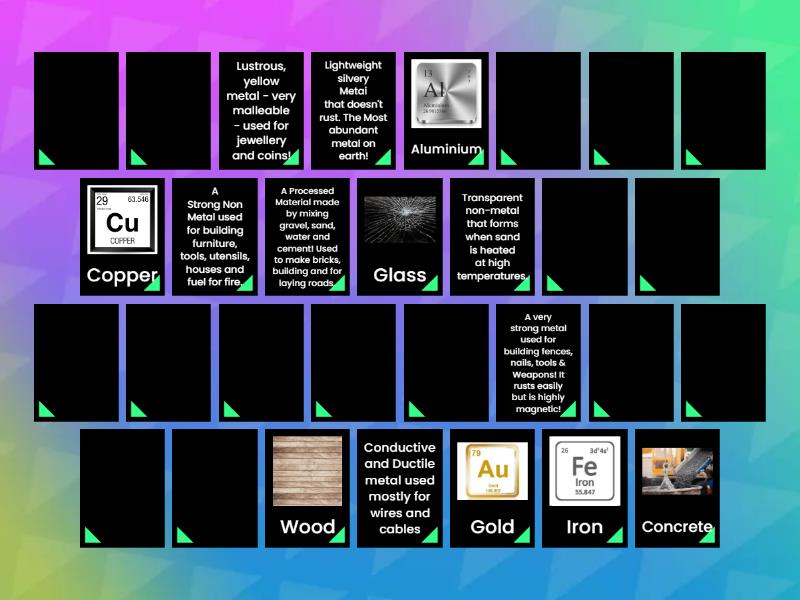Click the green flip corner of the Iron card
Viewport: 800px width, 600px height.
617,536
